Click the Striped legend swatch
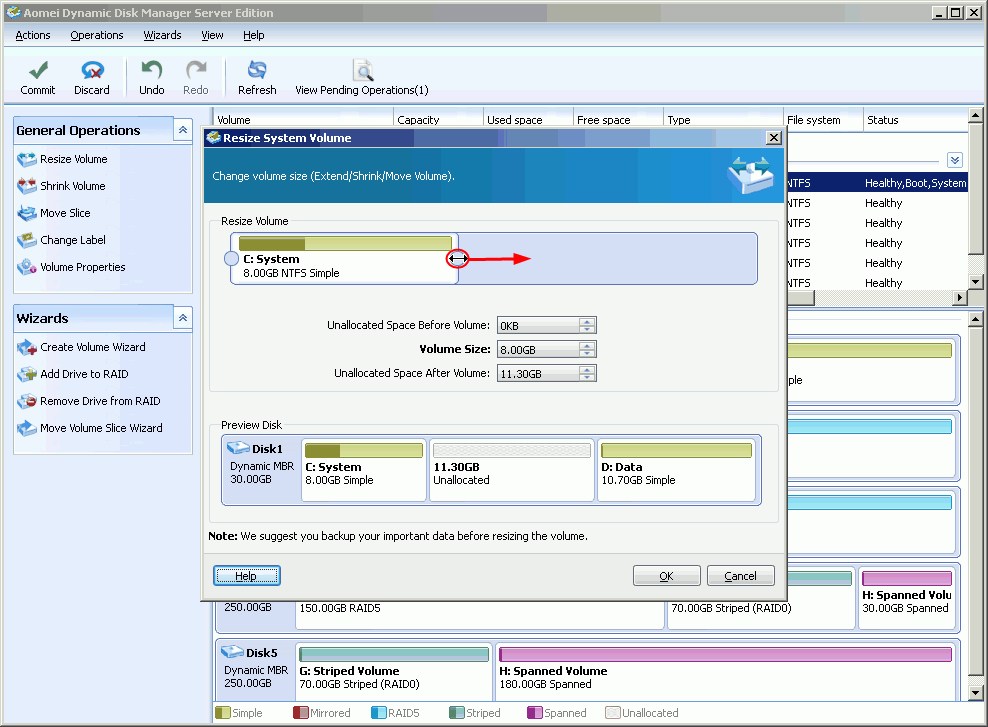The width and height of the screenshot is (988, 727). click(x=457, y=713)
